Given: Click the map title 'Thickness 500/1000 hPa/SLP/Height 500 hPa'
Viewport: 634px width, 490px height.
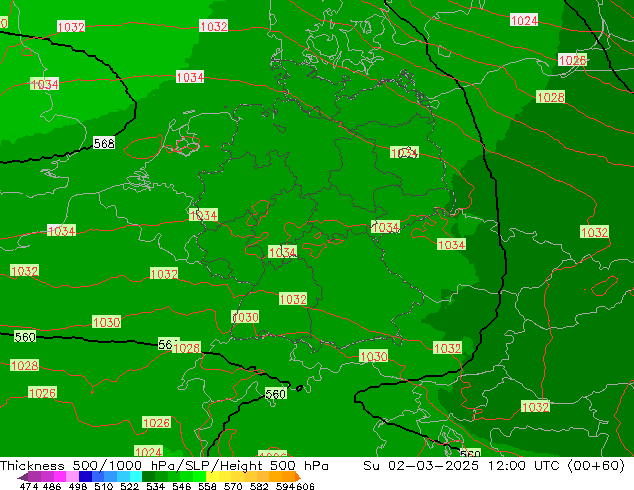Looking at the screenshot, I should pyautogui.click(x=164, y=466).
